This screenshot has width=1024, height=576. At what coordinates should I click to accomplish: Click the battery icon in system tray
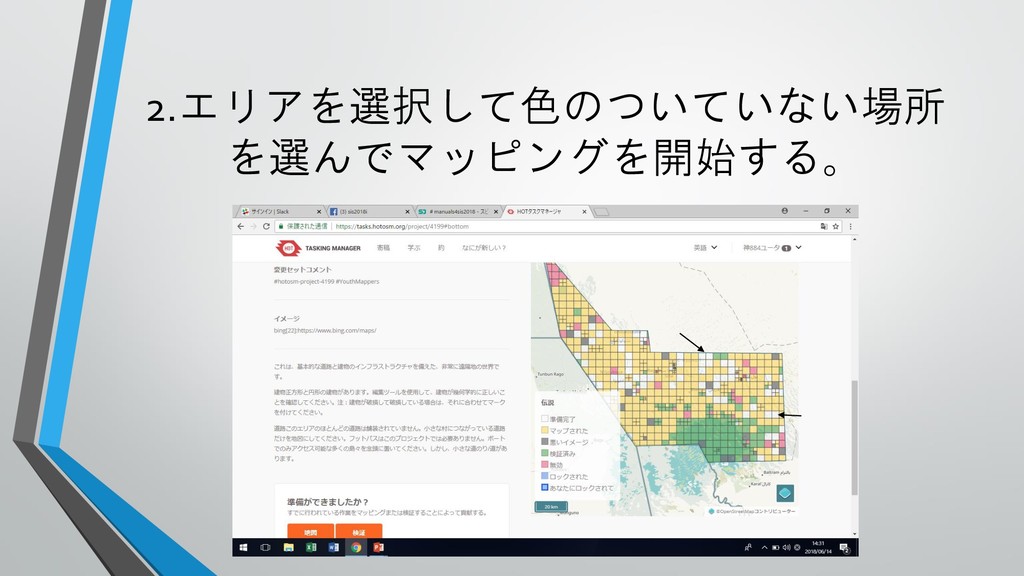coord(775,547)
